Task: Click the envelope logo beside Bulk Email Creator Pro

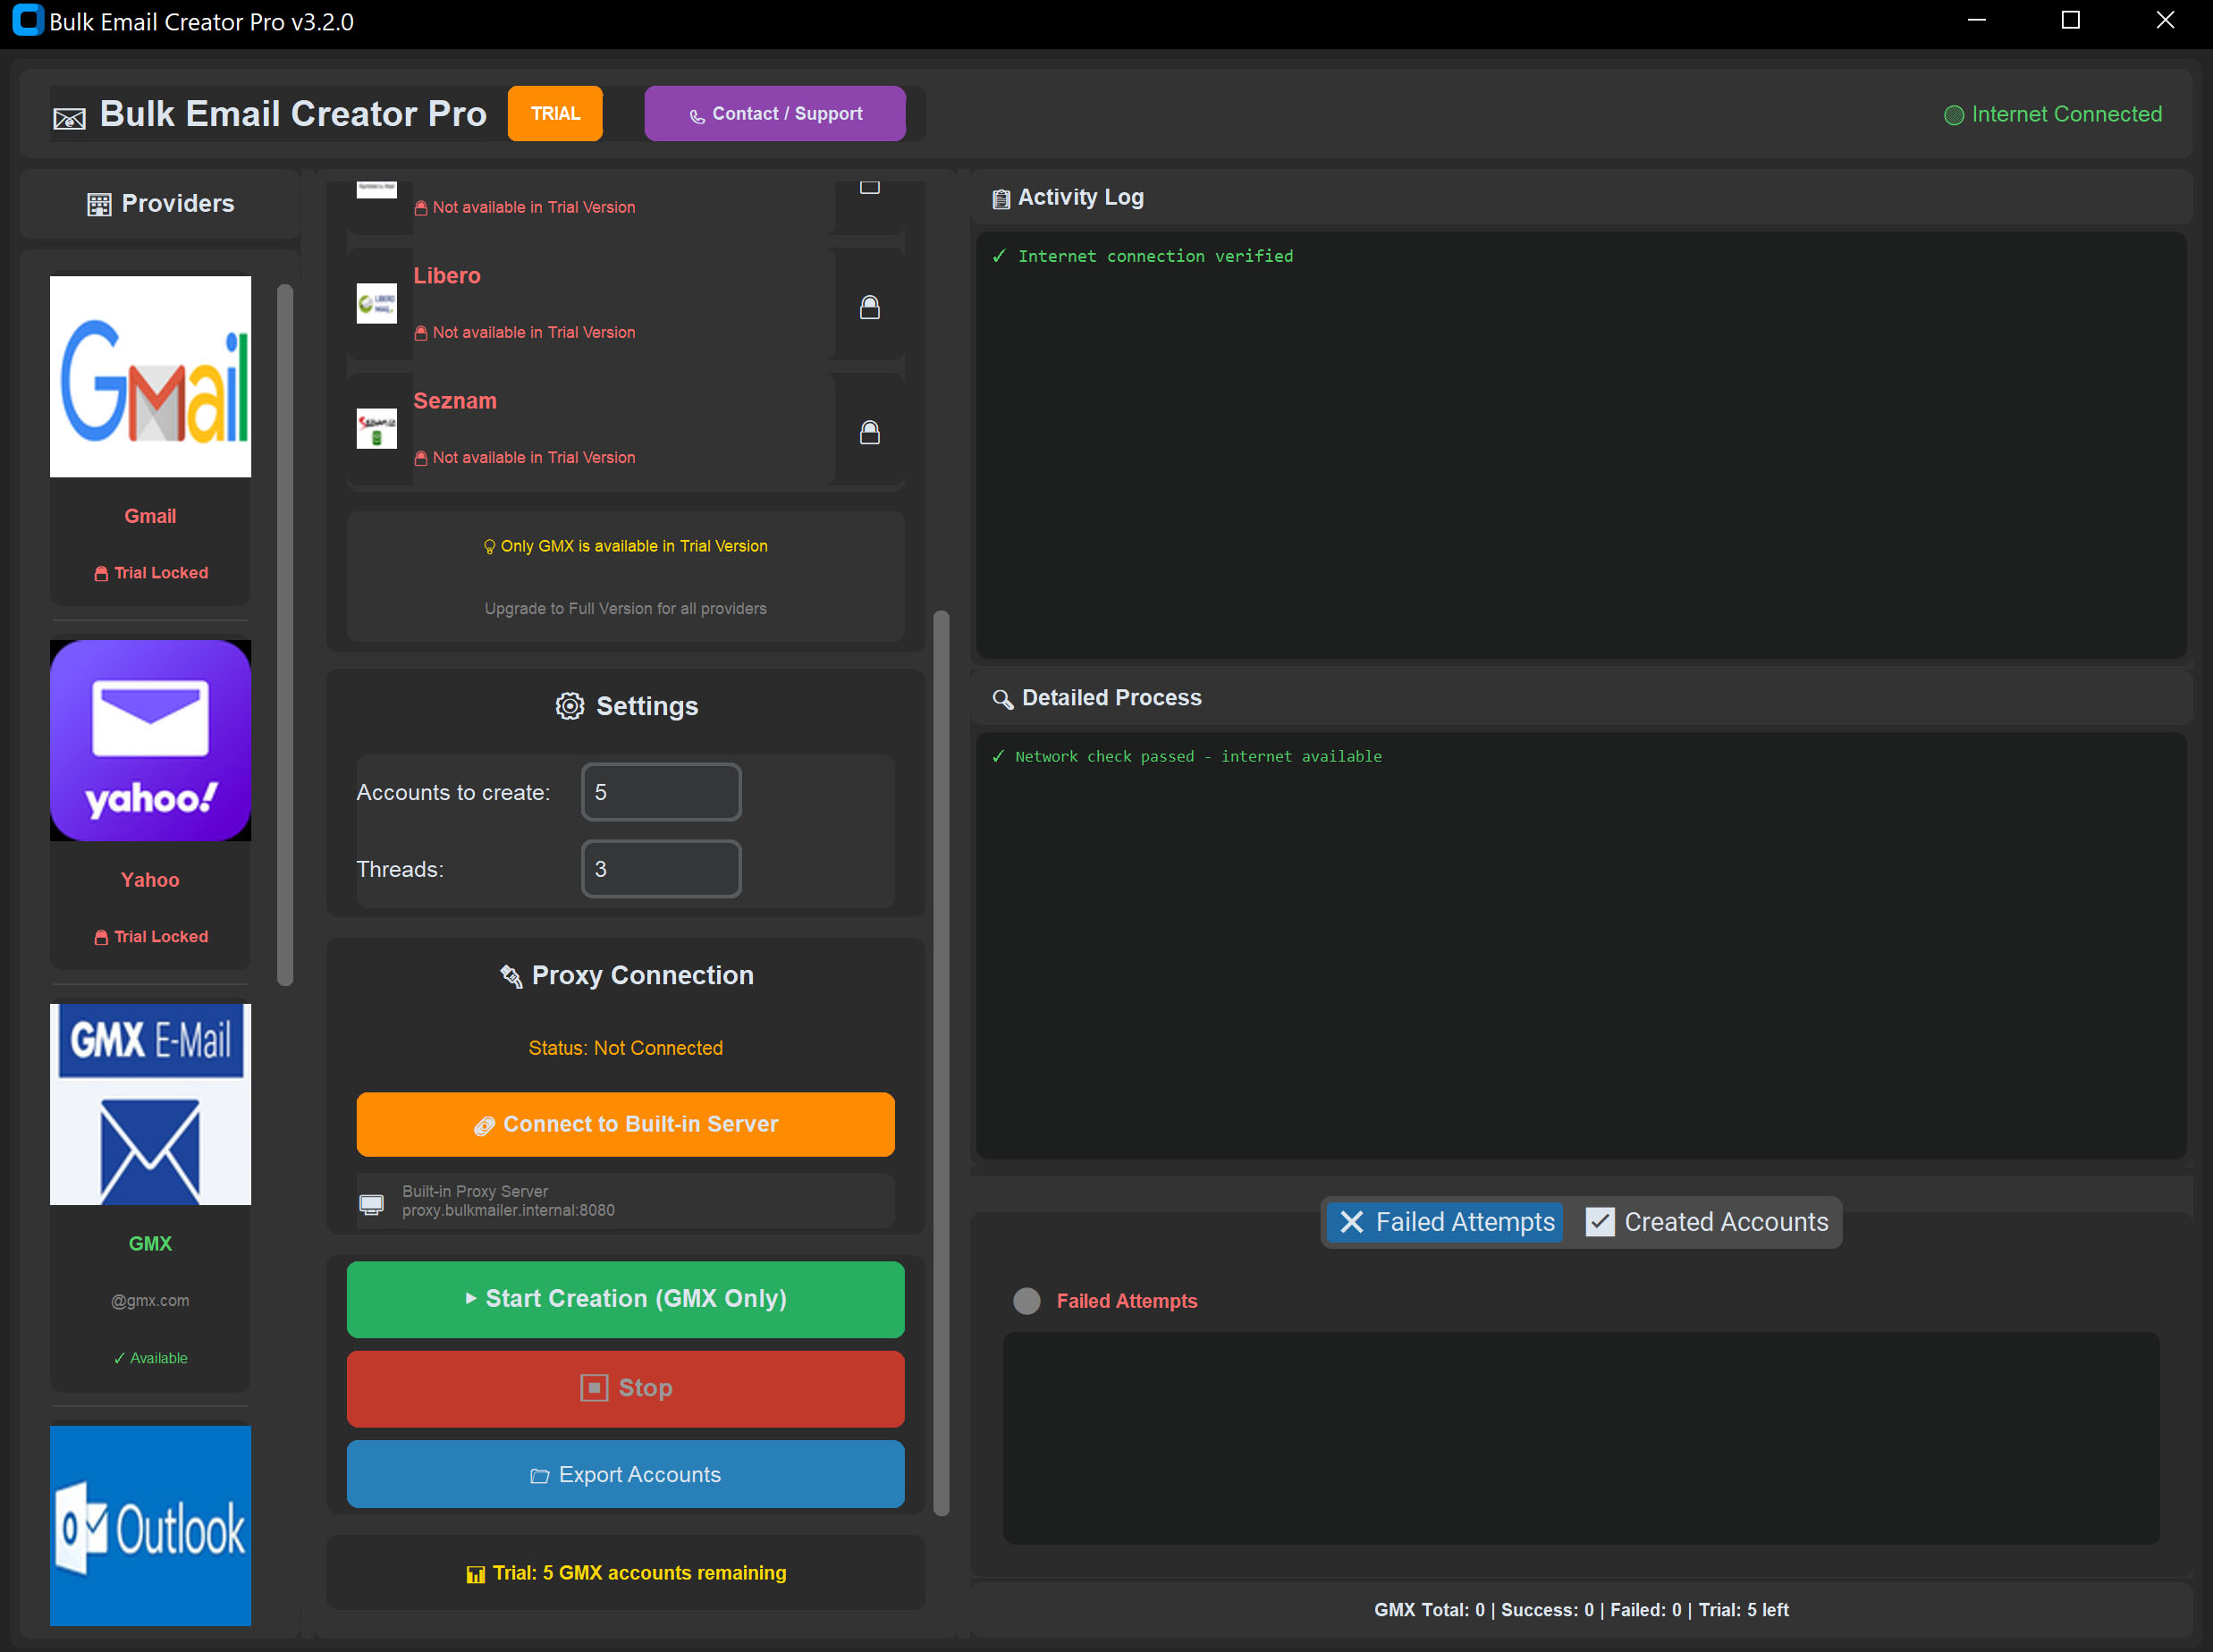Action: point(69,119)
